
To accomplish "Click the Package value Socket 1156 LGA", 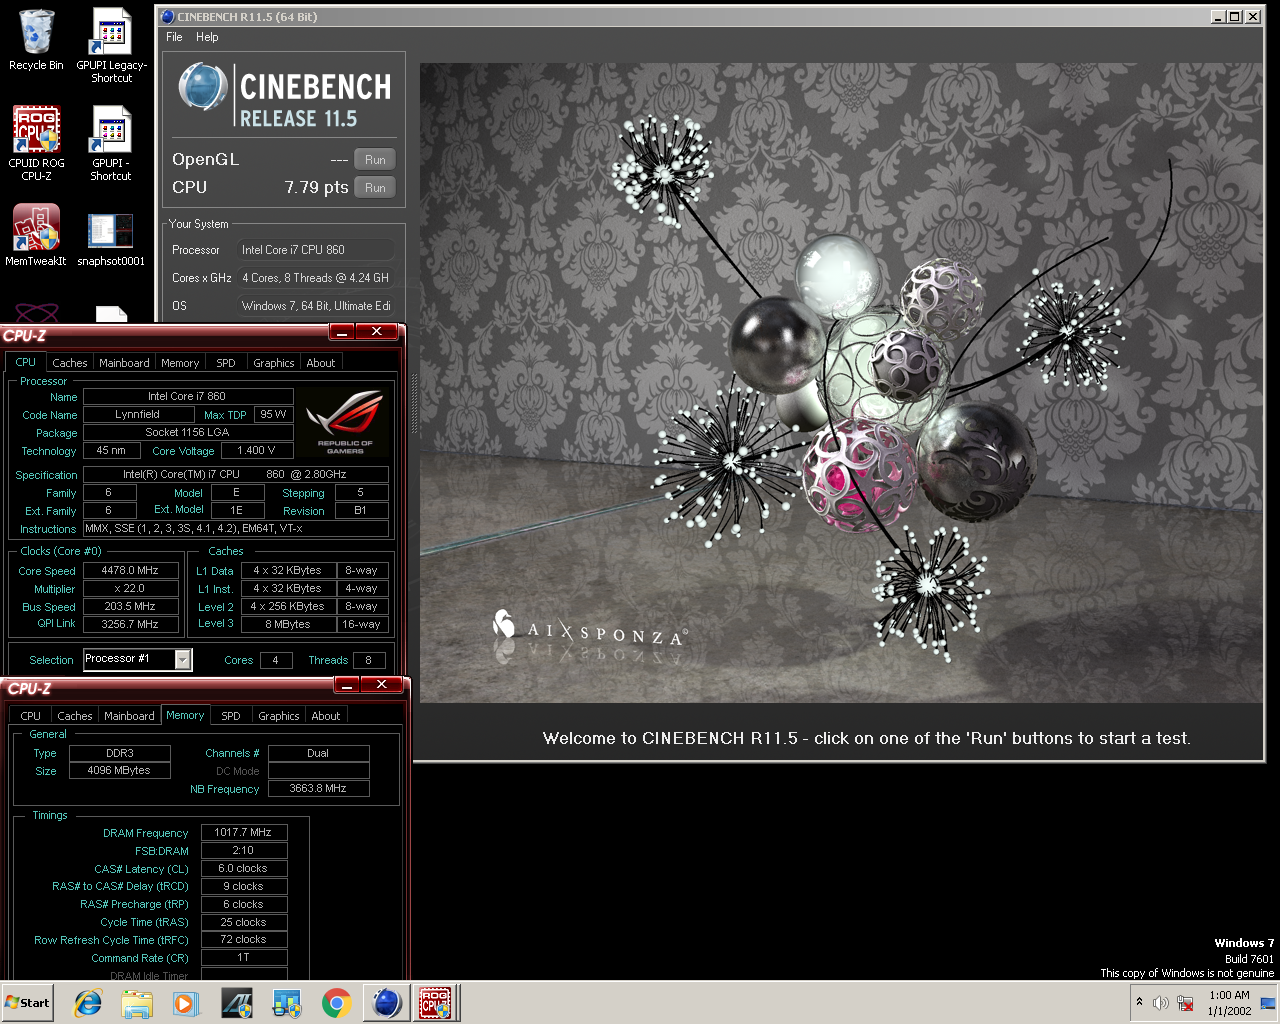I will [x=188, y=432].
